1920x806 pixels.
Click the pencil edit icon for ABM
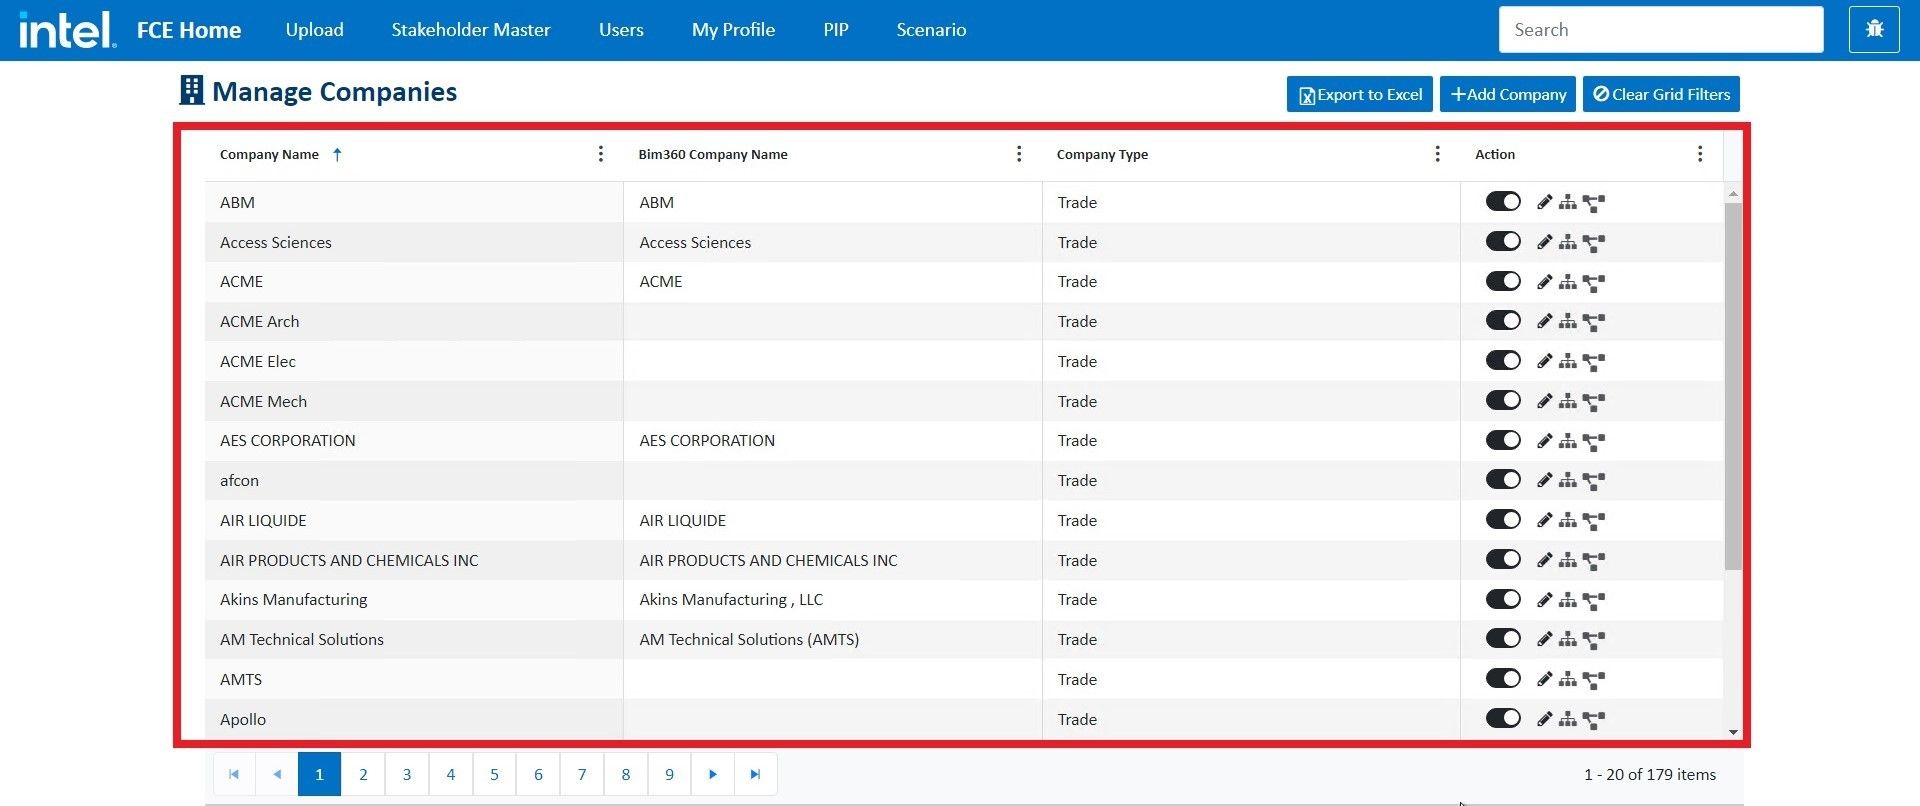[x=1545, y=202]
